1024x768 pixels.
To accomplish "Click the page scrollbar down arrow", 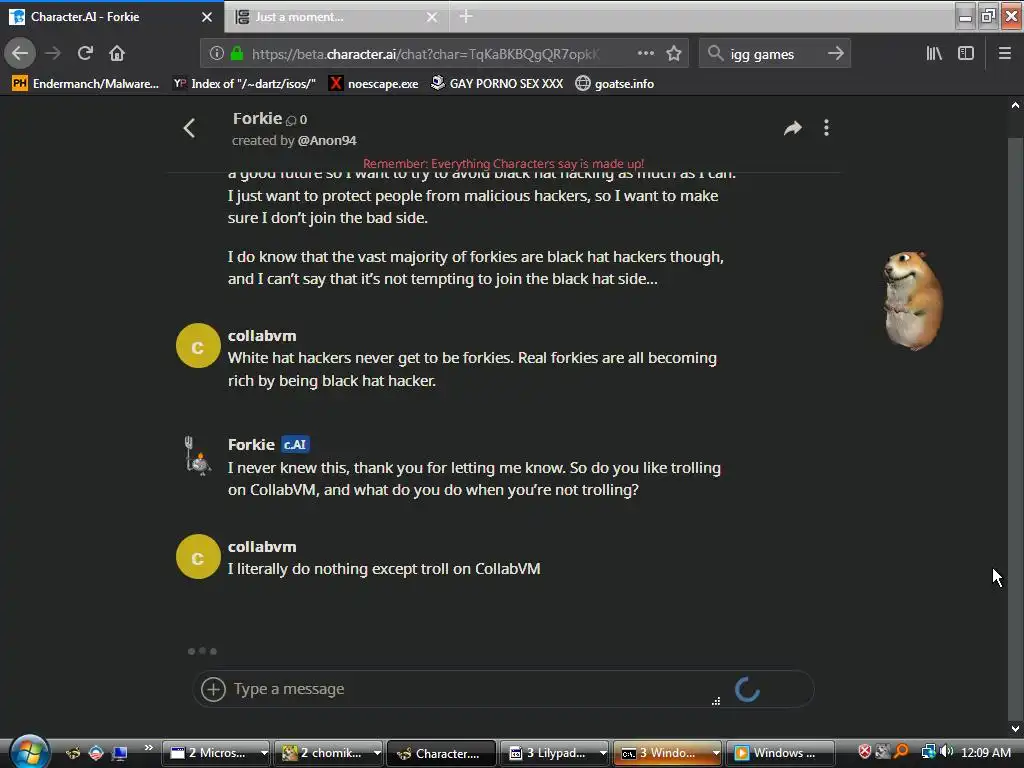I will coord(1016,729).
